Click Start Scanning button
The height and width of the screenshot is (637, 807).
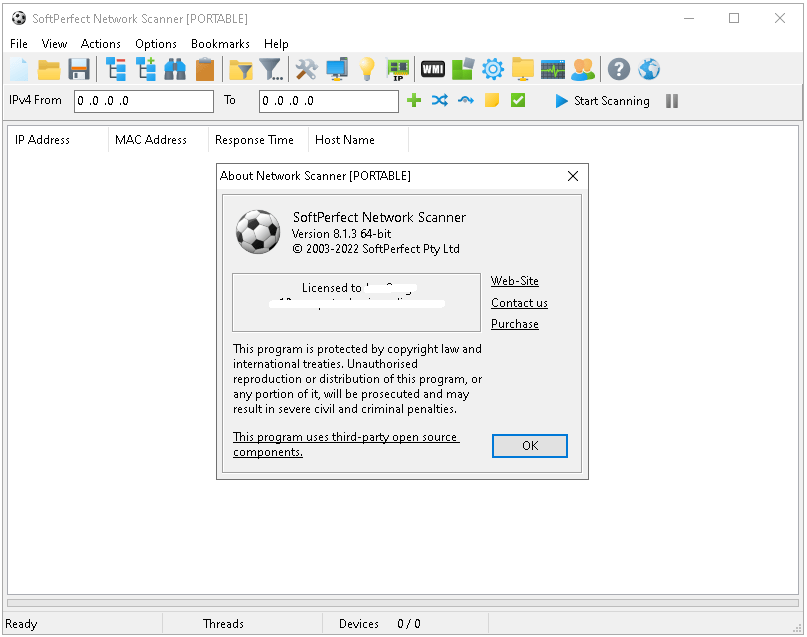(602, 101)
